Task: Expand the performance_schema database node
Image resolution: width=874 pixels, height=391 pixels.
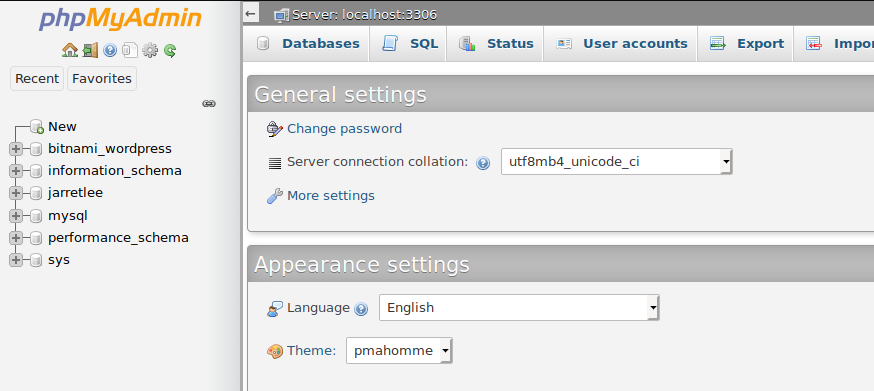Action: [16, 238]
